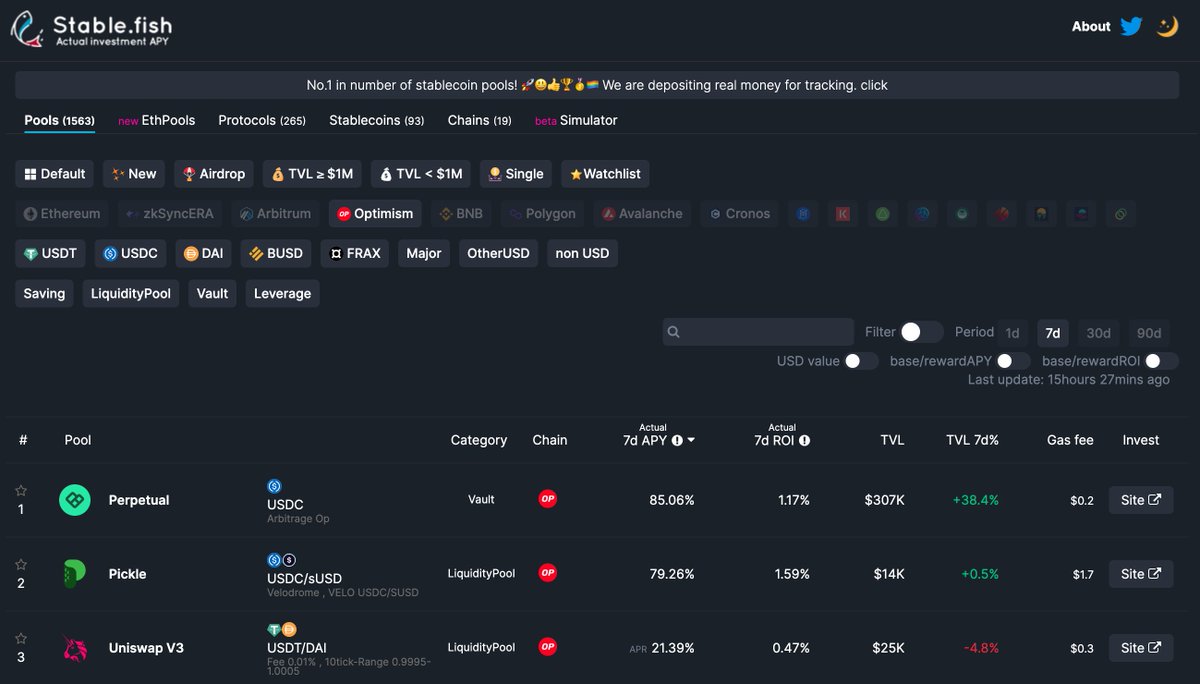Filter by the FRAX stablecoin button
1200x684 pixels.
click(x=355, y=254)
